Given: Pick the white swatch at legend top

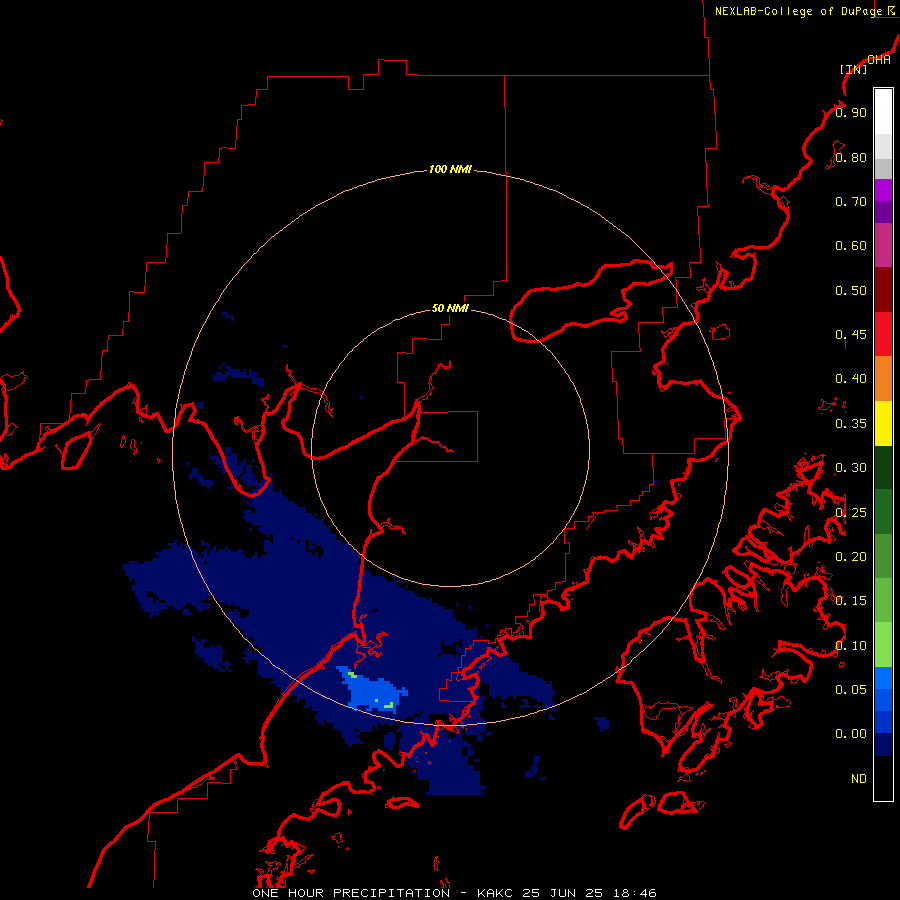Looking at the screenshot, I should point(883,112).
